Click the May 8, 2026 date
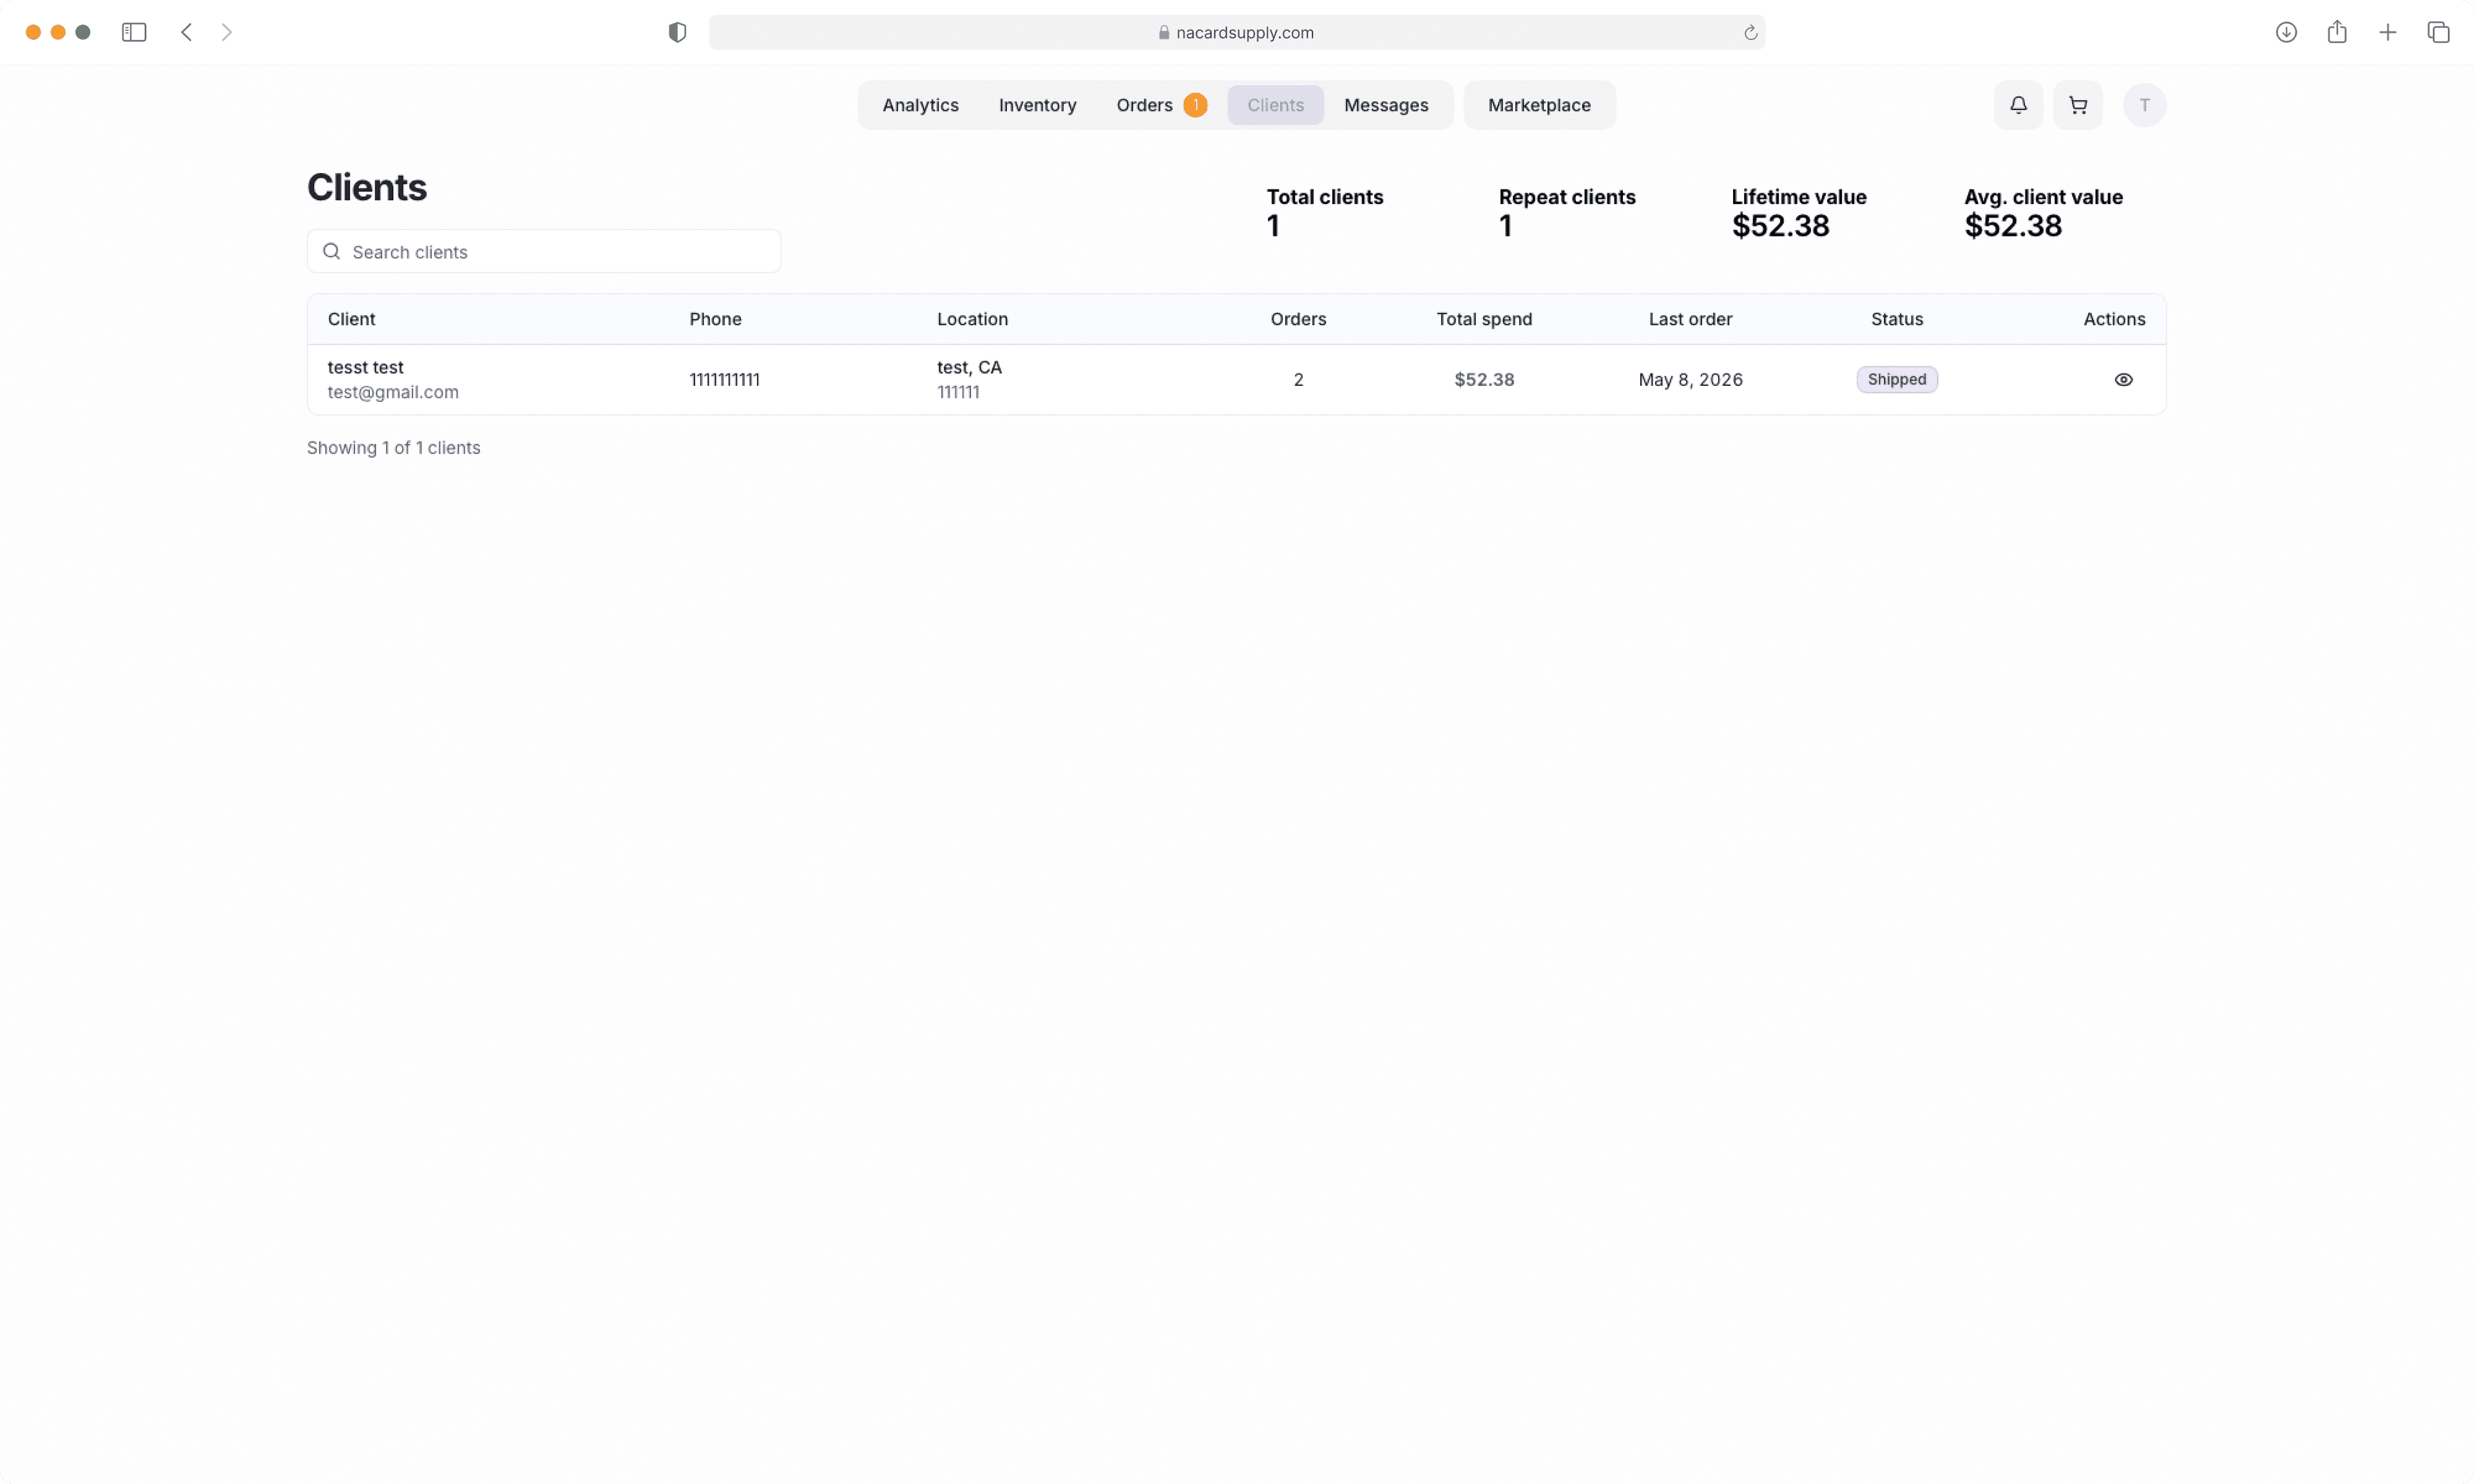2474x1484 pixels. pos(1690,379)
